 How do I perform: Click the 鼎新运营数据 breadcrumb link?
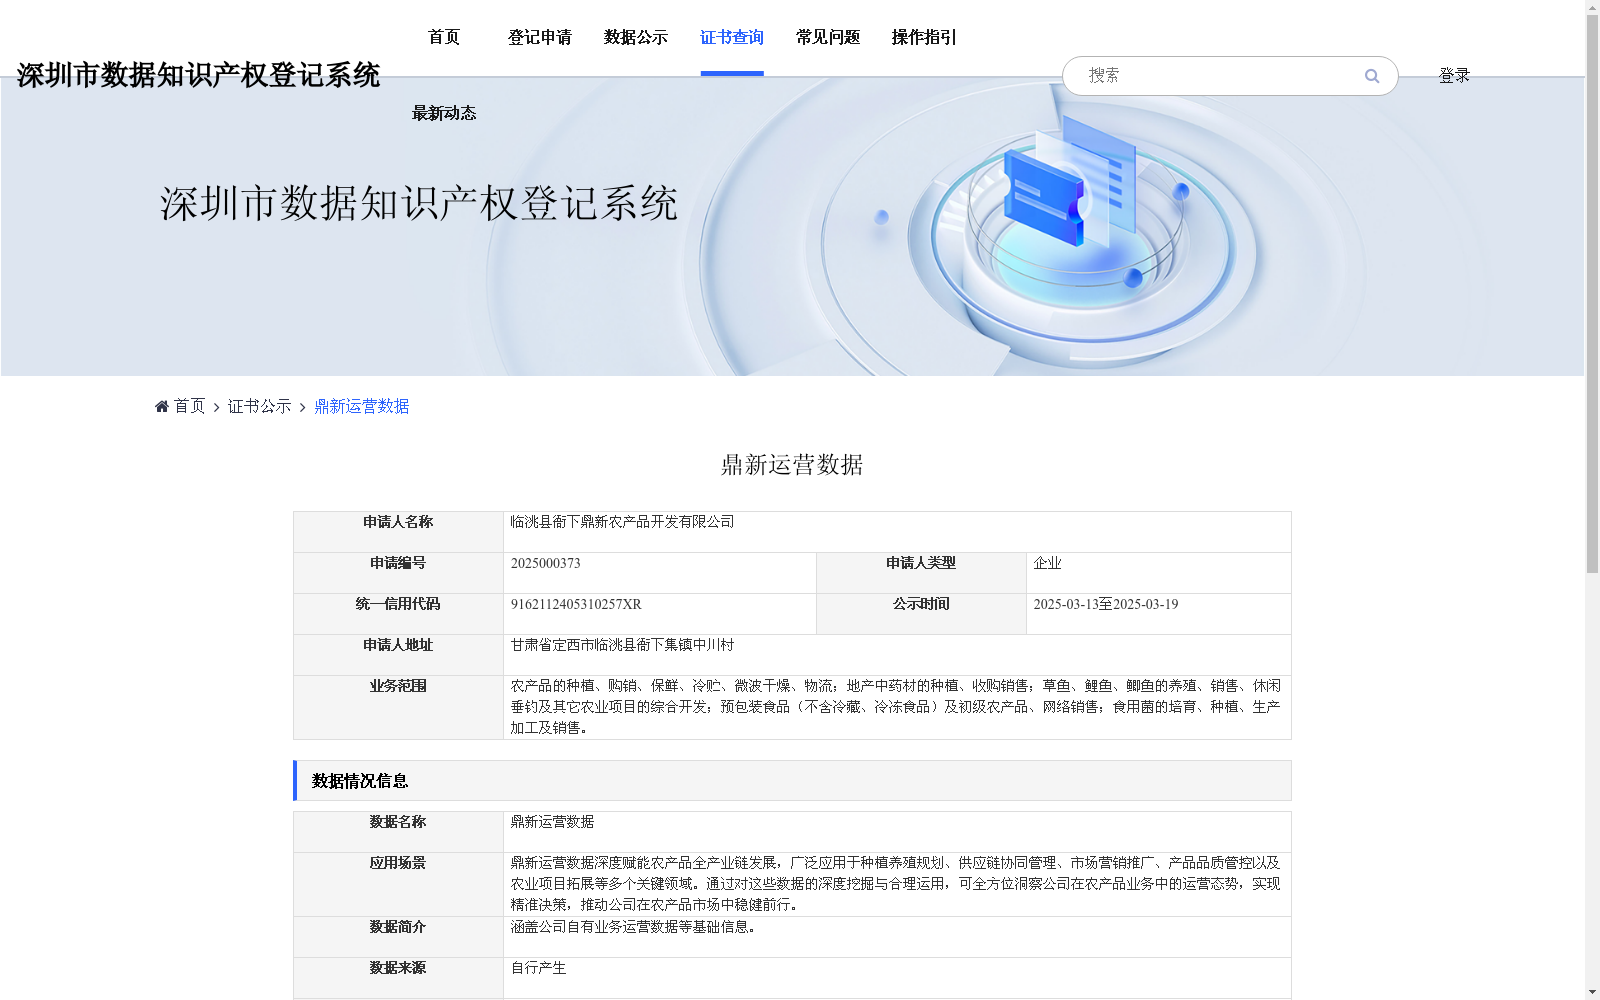(362, 406)
